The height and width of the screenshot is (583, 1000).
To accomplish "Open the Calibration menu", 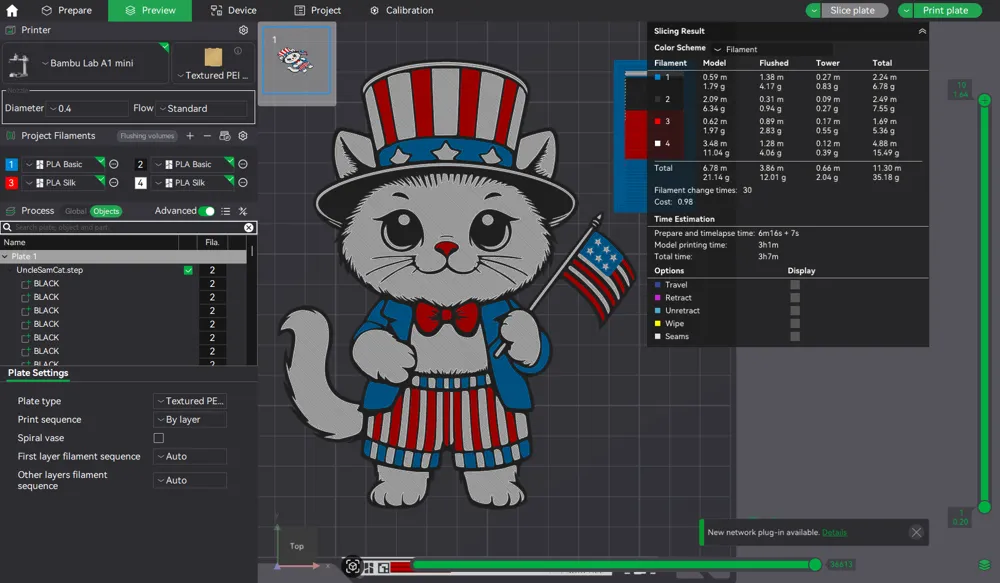I will click(x=401, y=10).
